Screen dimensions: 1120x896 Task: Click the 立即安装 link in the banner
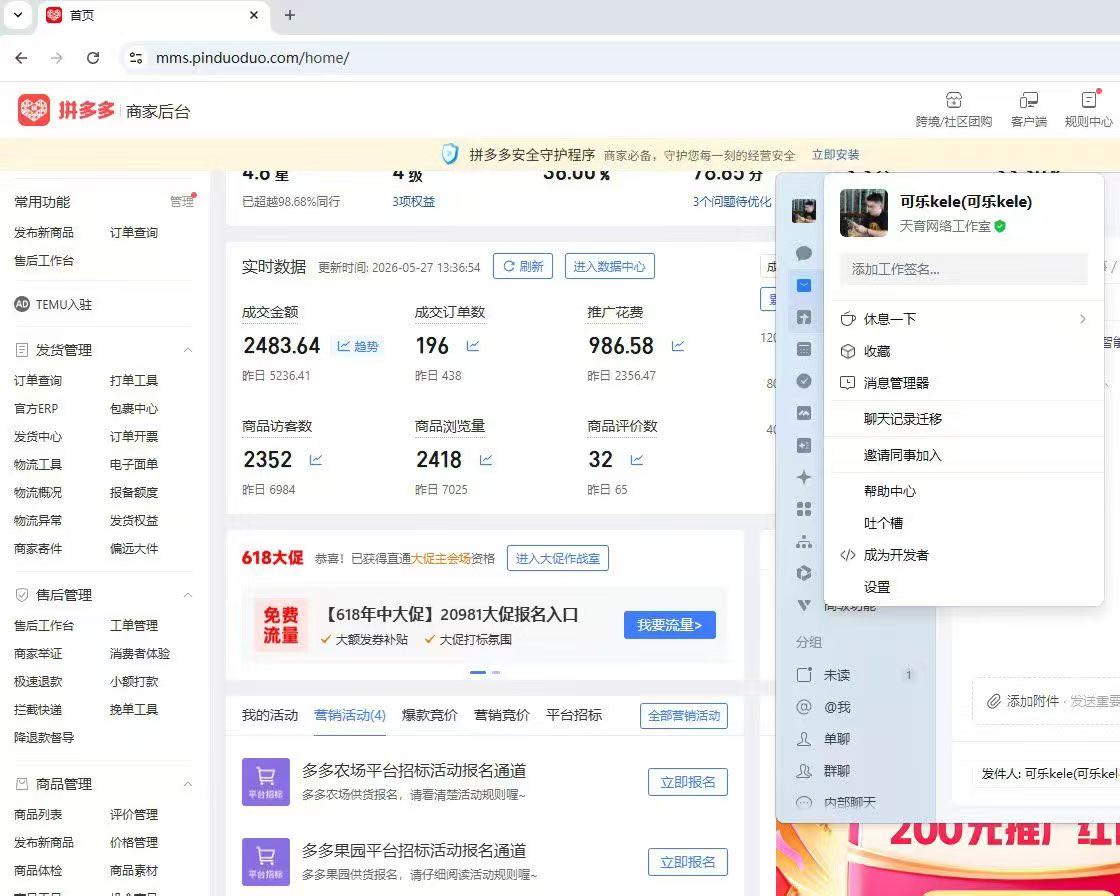pos(836,155)
